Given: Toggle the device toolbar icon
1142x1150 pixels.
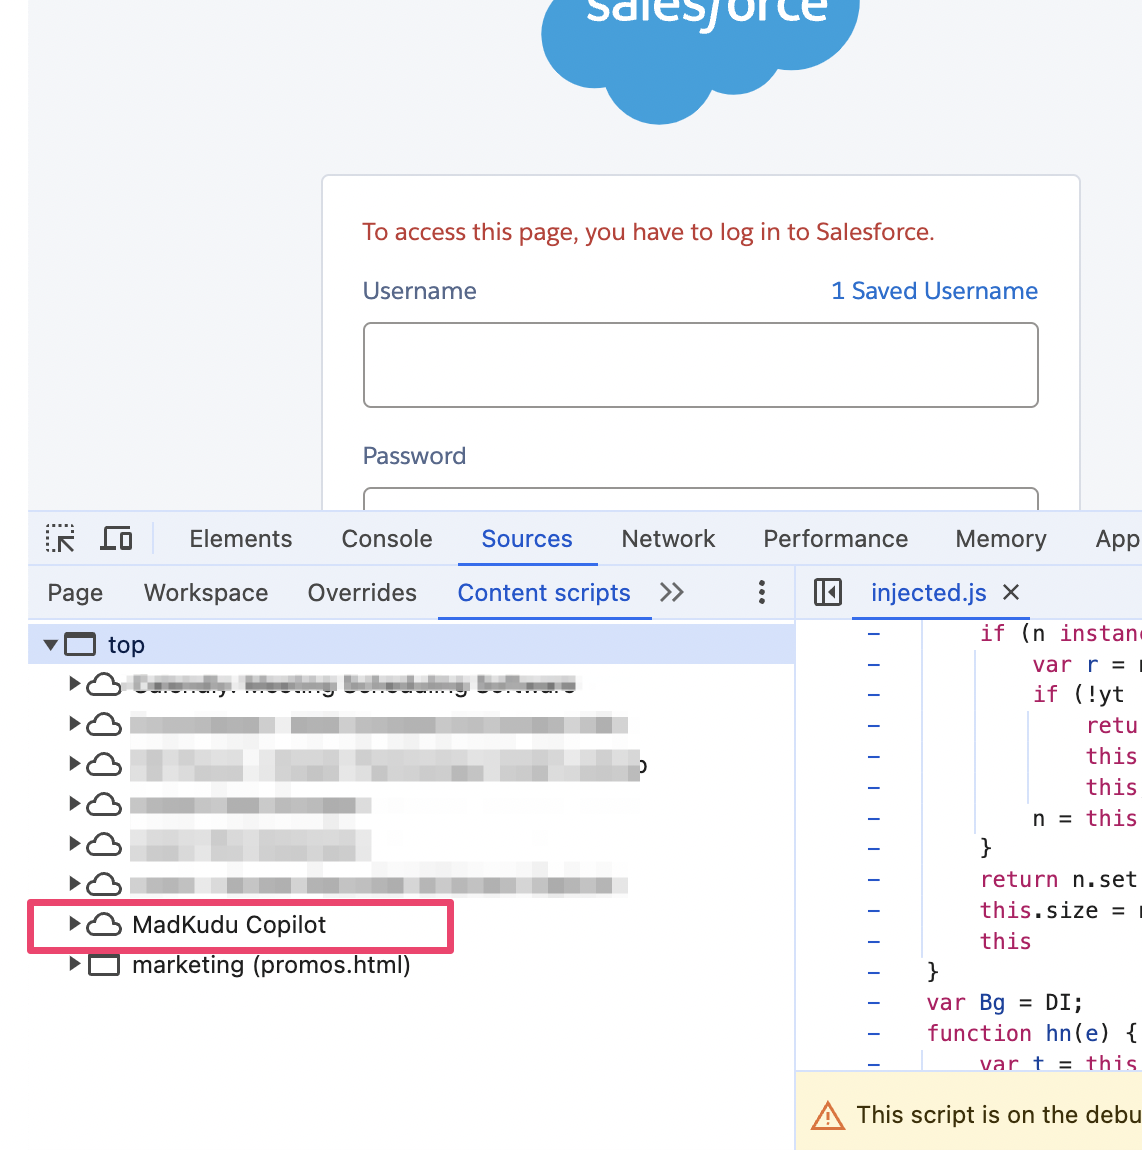Looking at the screenshot, I should pyautogui.click(x=116, y=538).
